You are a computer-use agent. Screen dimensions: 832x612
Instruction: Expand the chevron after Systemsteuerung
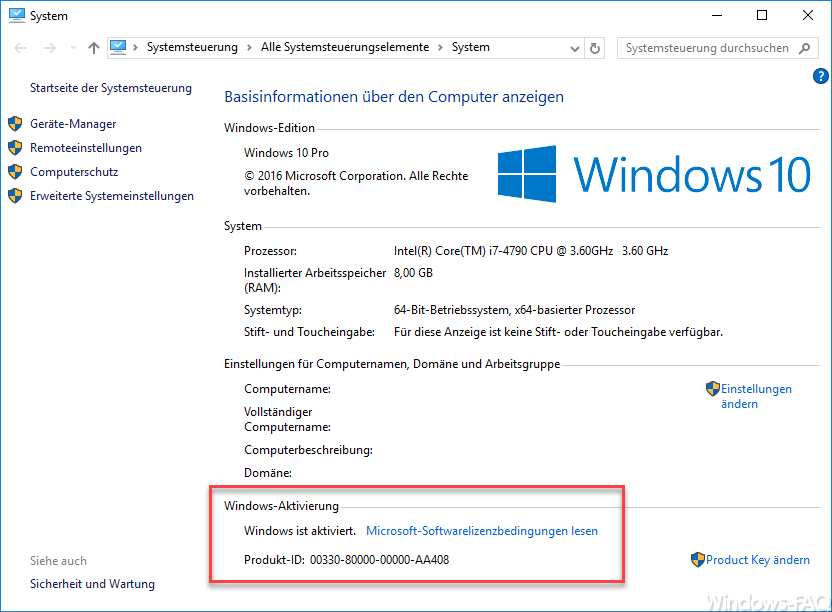point(249,48)
